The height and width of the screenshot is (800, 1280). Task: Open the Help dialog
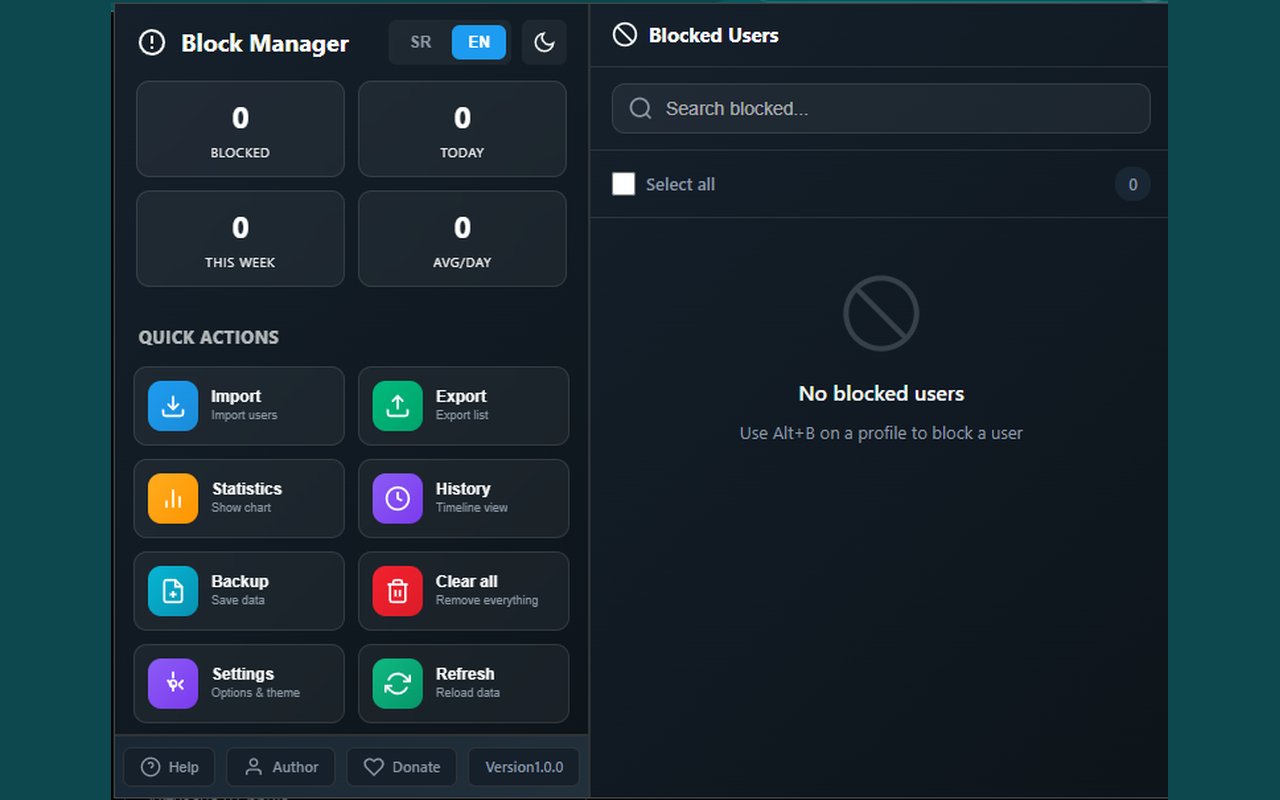[x=169, y=766]
